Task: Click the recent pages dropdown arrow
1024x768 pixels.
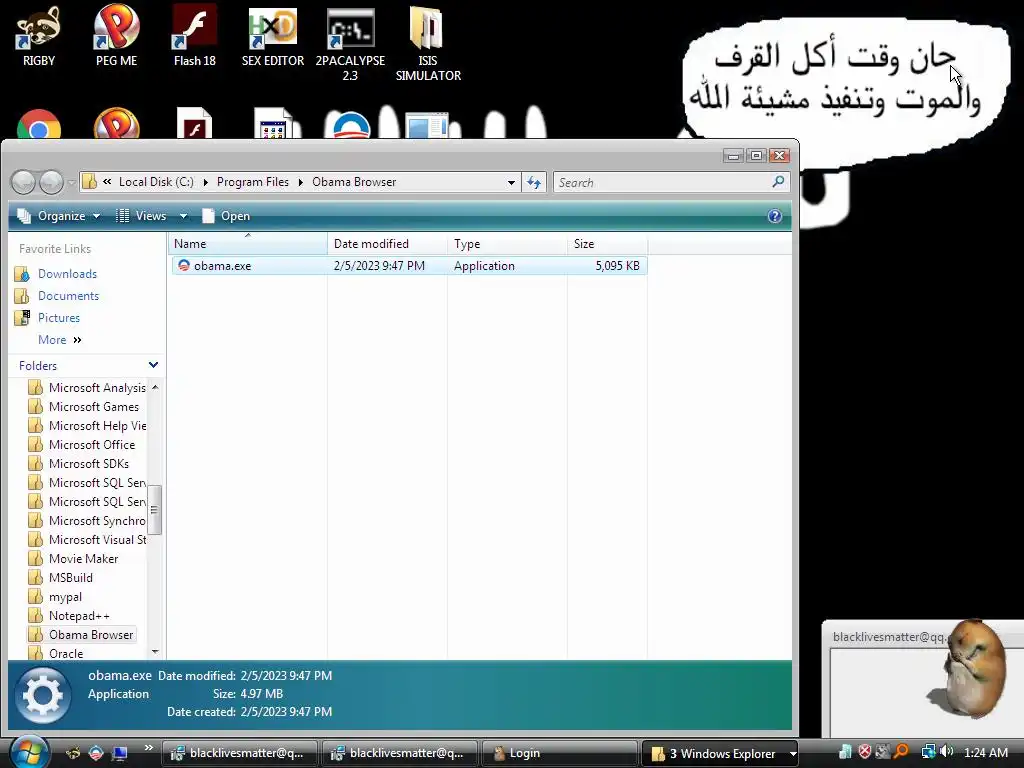Action: point(71,183)
